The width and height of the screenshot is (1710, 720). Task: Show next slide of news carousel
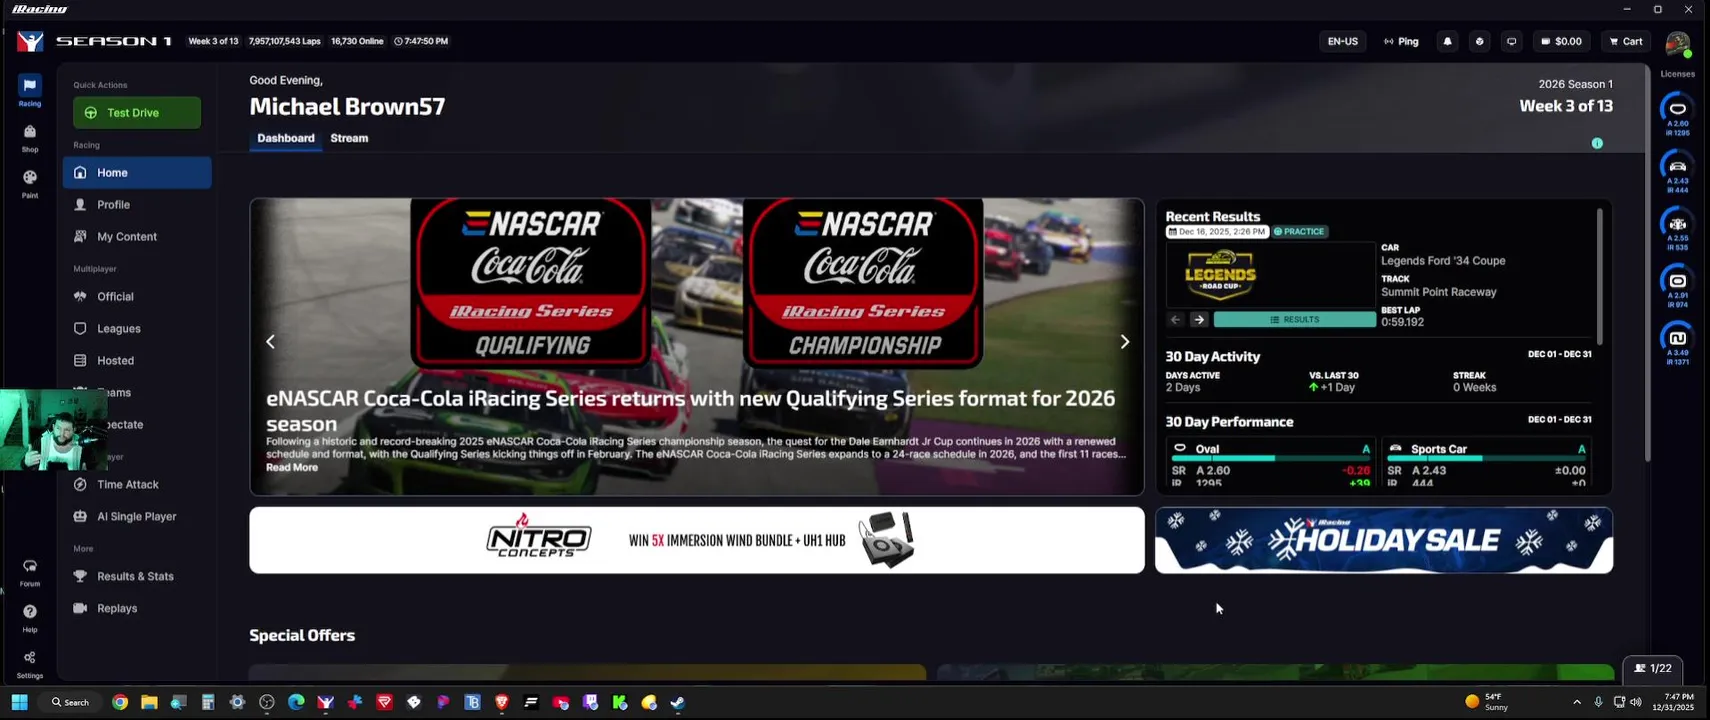[1124, 342]
